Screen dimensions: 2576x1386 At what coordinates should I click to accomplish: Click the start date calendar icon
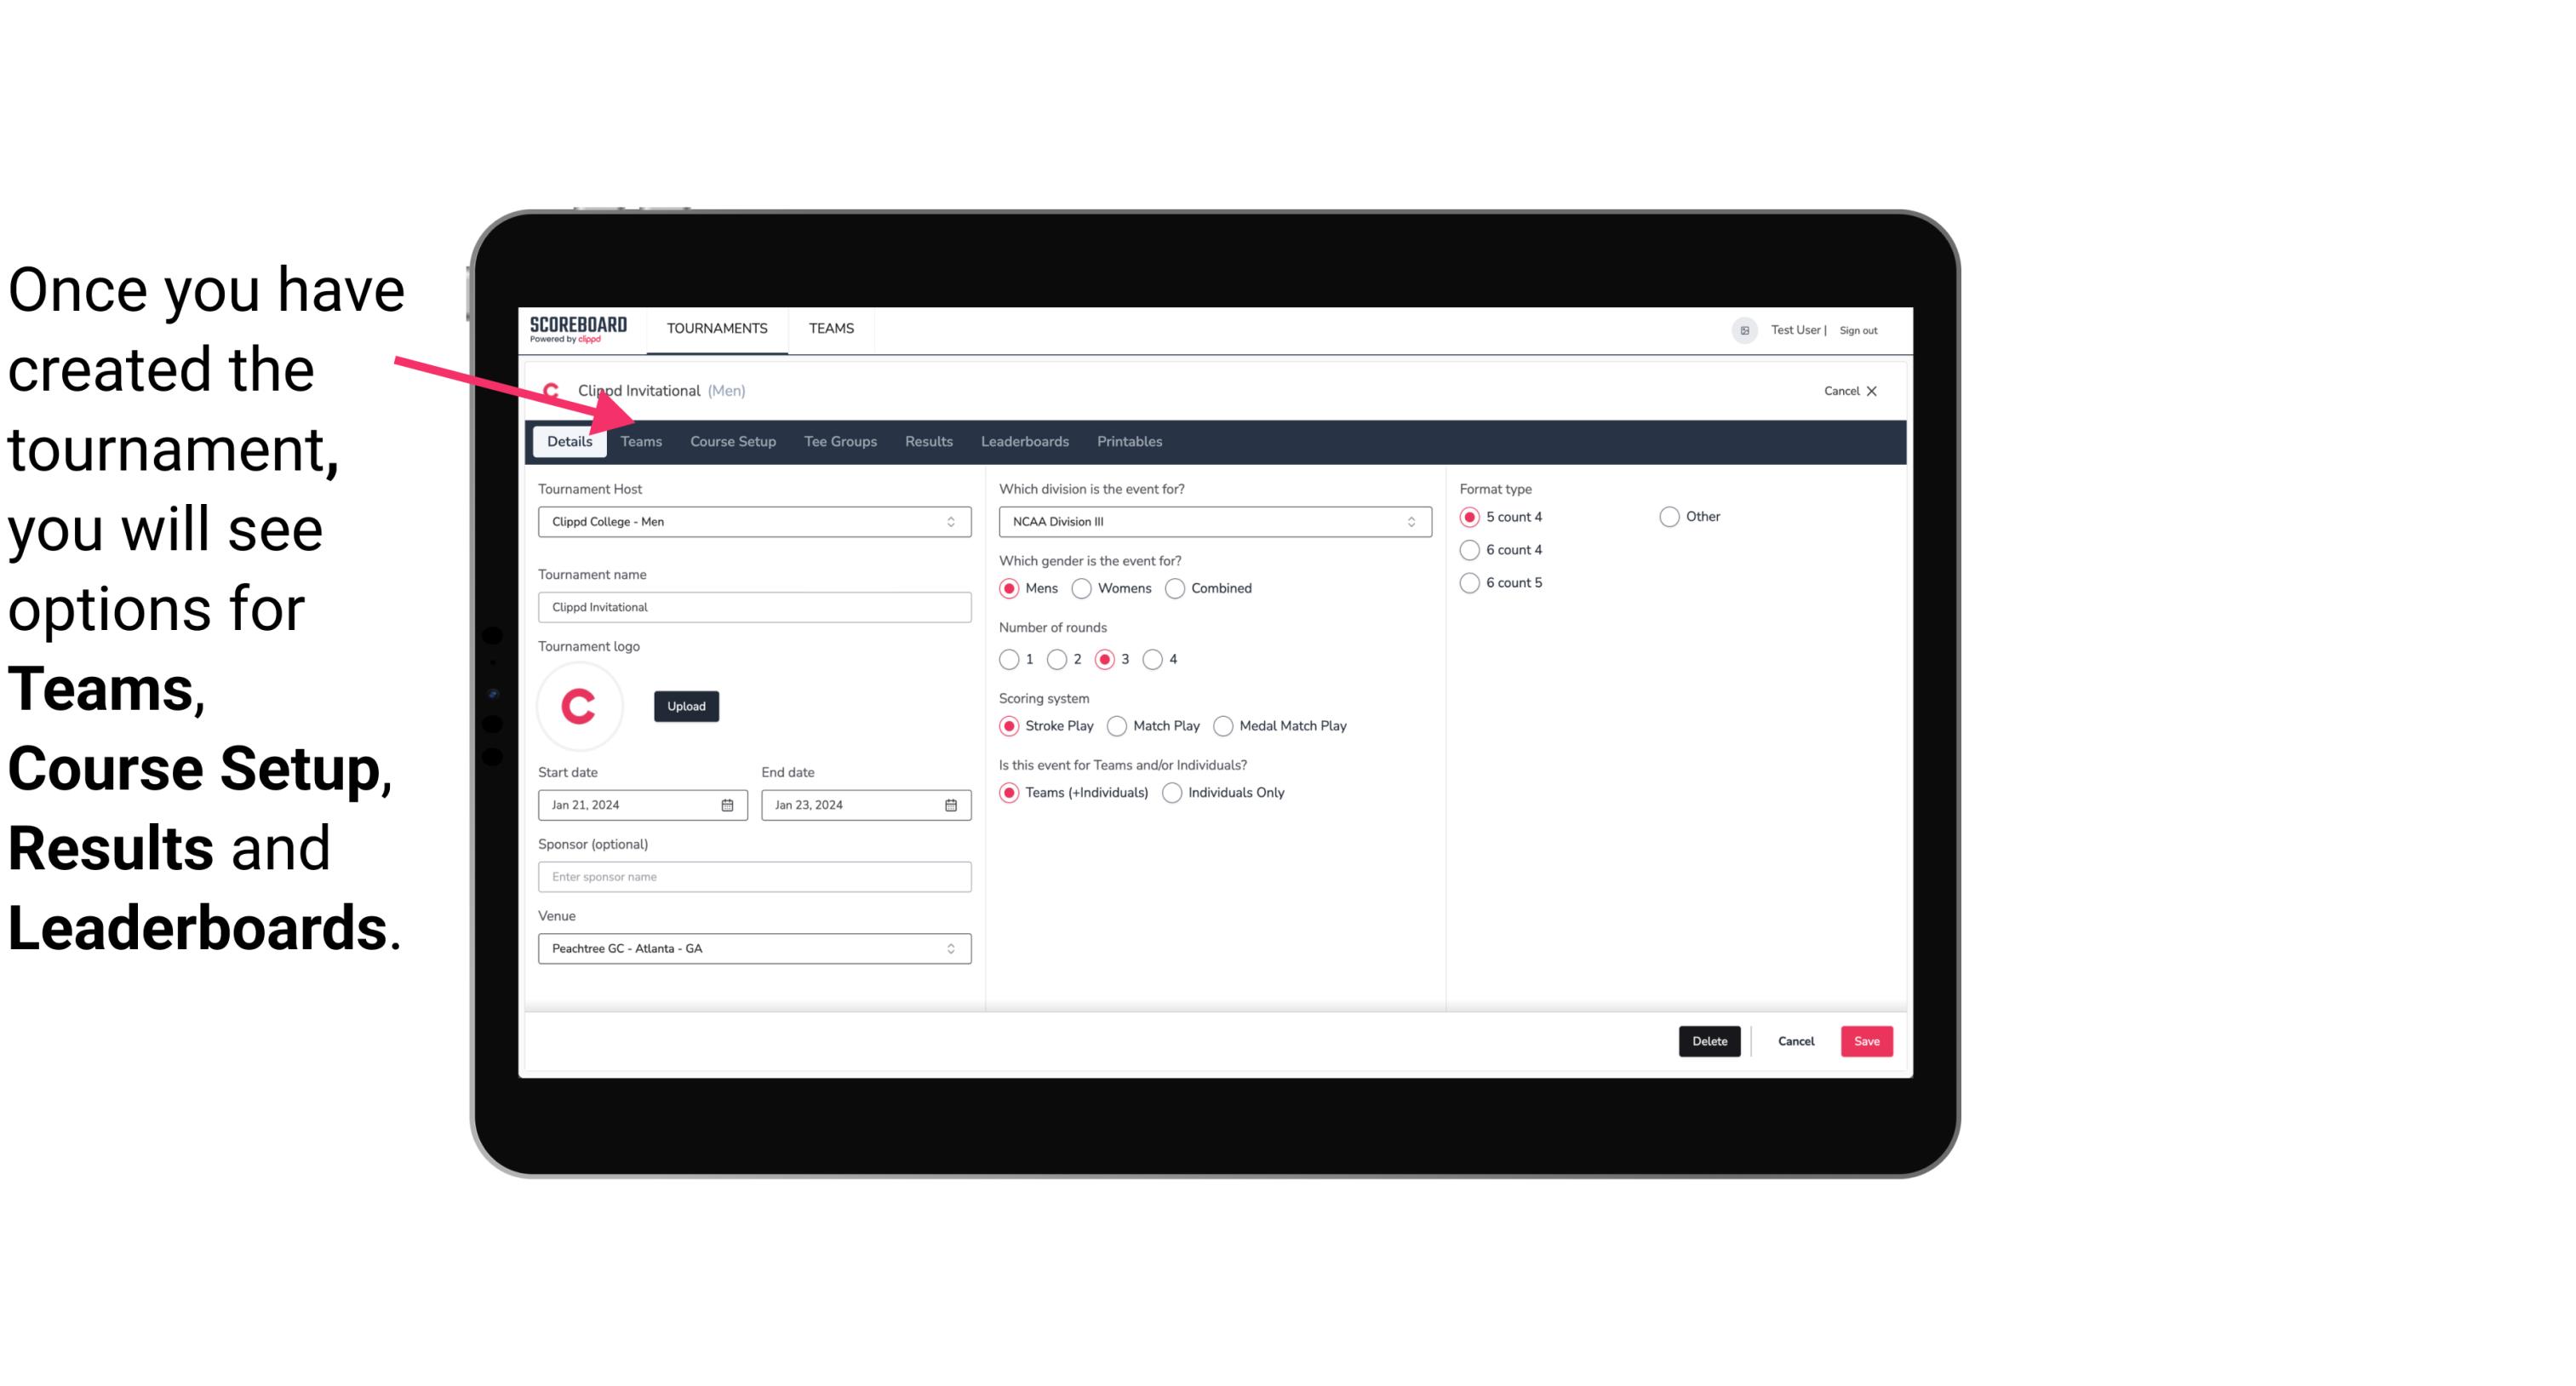point(727,804)
